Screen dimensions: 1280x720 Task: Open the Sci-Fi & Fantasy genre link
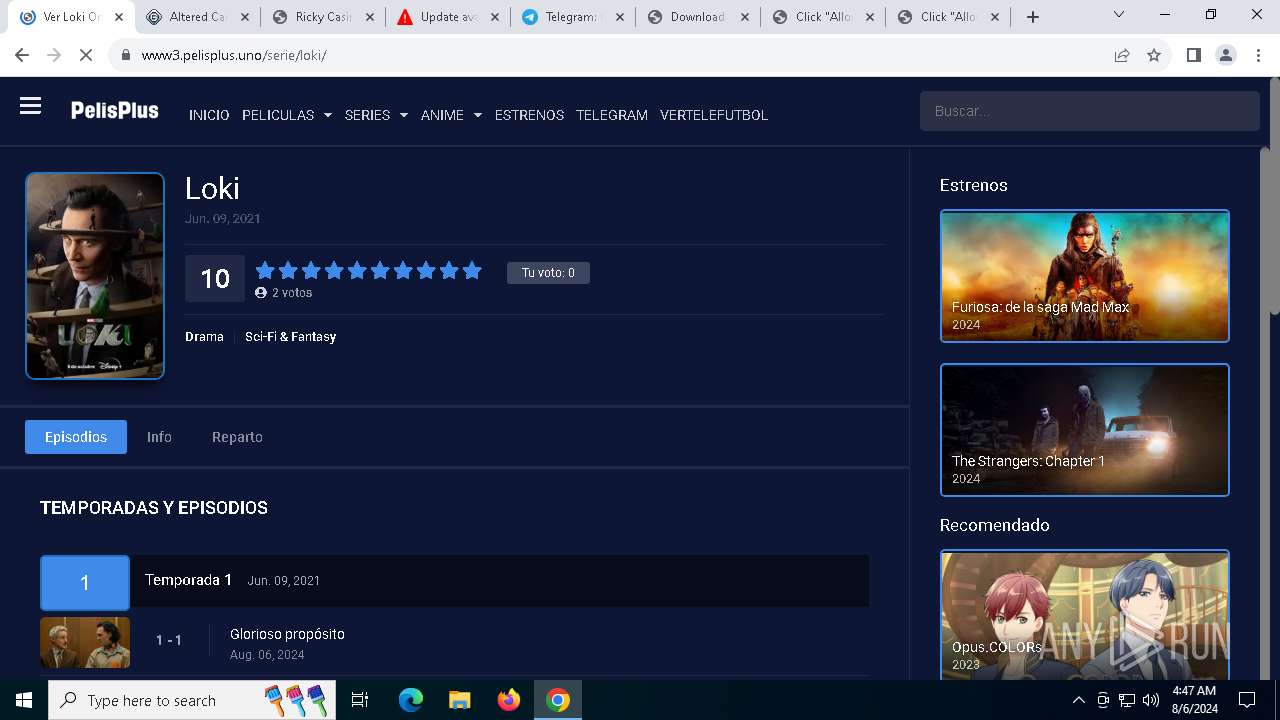[290, 337]
